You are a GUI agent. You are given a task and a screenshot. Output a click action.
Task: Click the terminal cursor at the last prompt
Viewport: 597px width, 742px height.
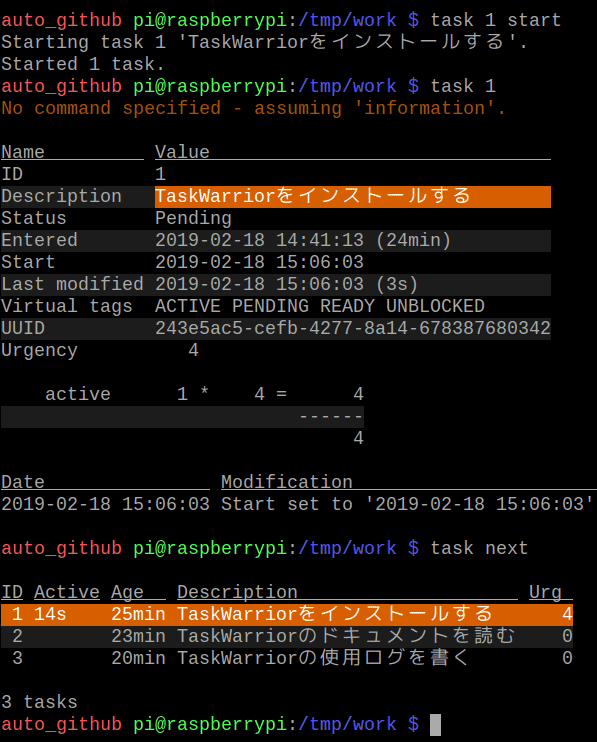click(x=435, y=724)
